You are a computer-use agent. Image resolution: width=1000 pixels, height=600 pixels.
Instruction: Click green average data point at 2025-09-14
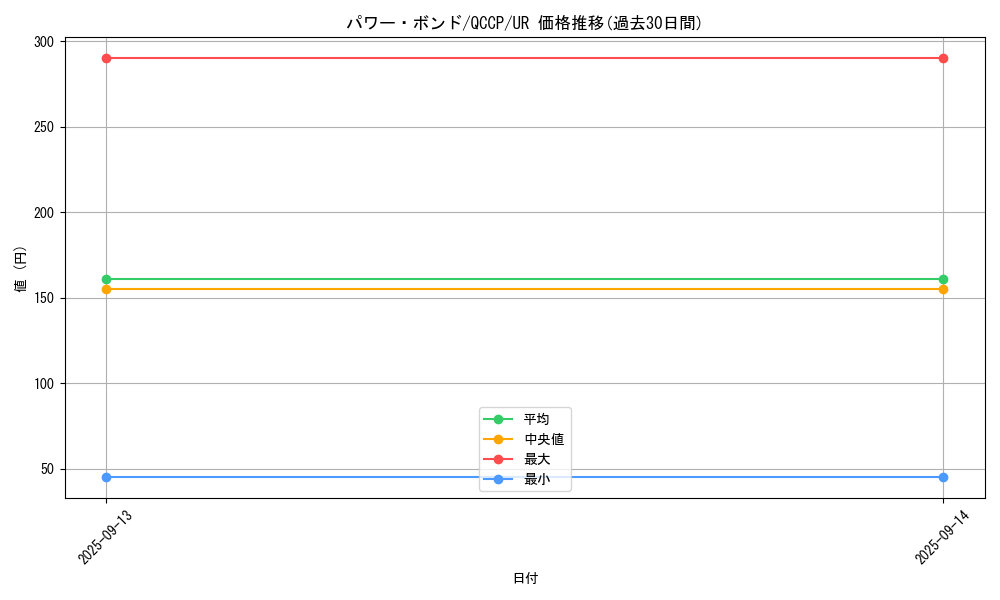coord(943,279)
